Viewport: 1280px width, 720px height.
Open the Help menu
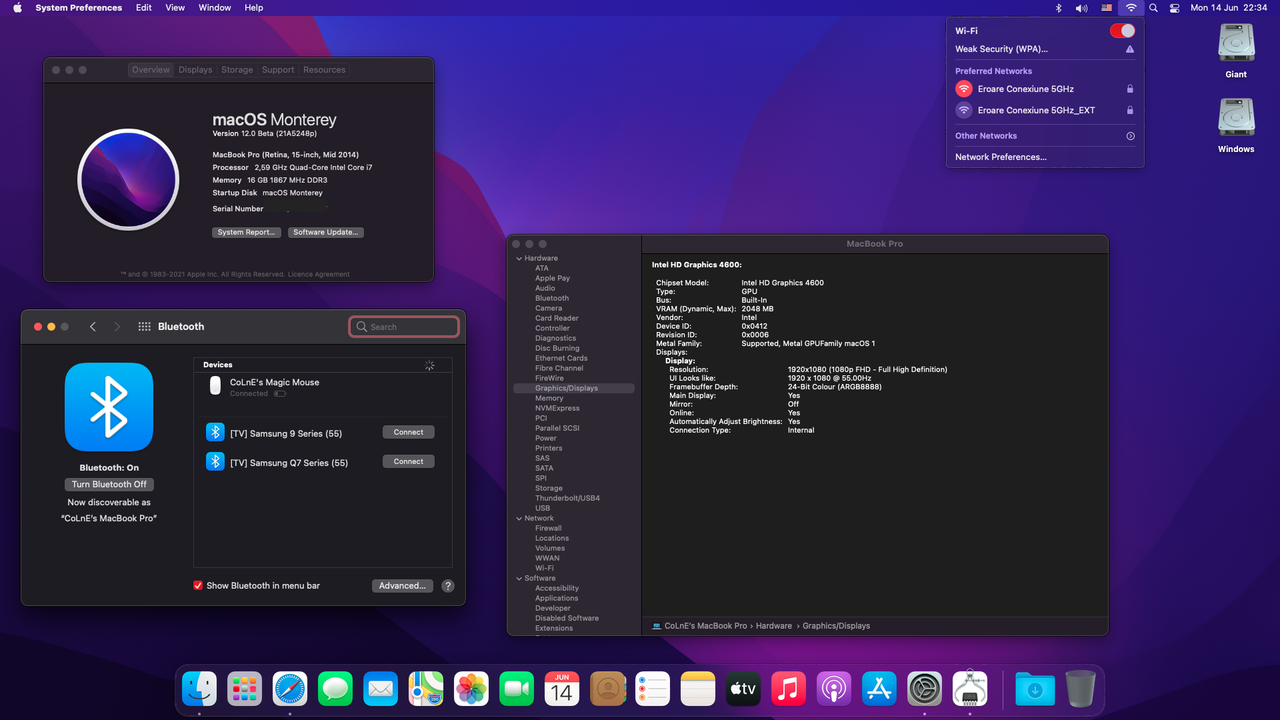254,7
